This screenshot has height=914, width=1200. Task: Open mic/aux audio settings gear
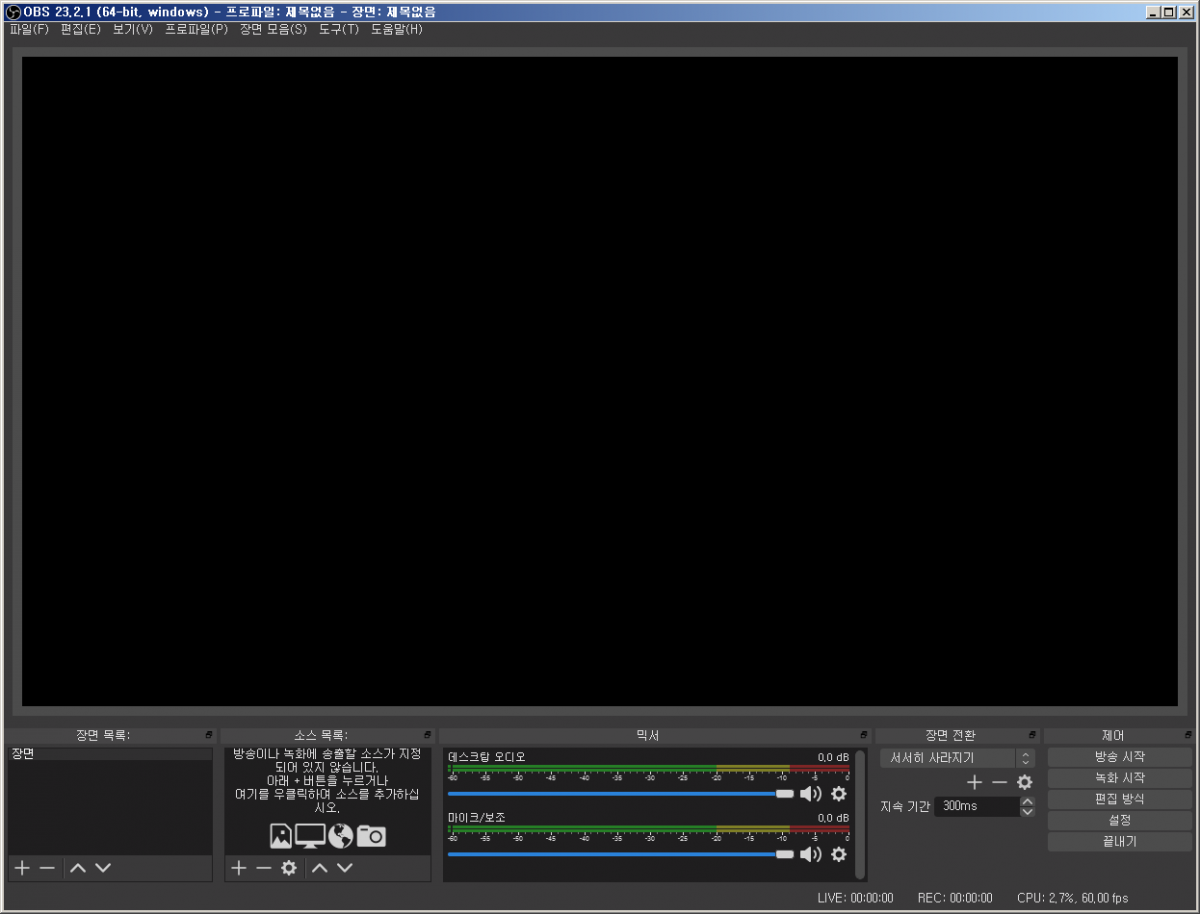[839, 854]
